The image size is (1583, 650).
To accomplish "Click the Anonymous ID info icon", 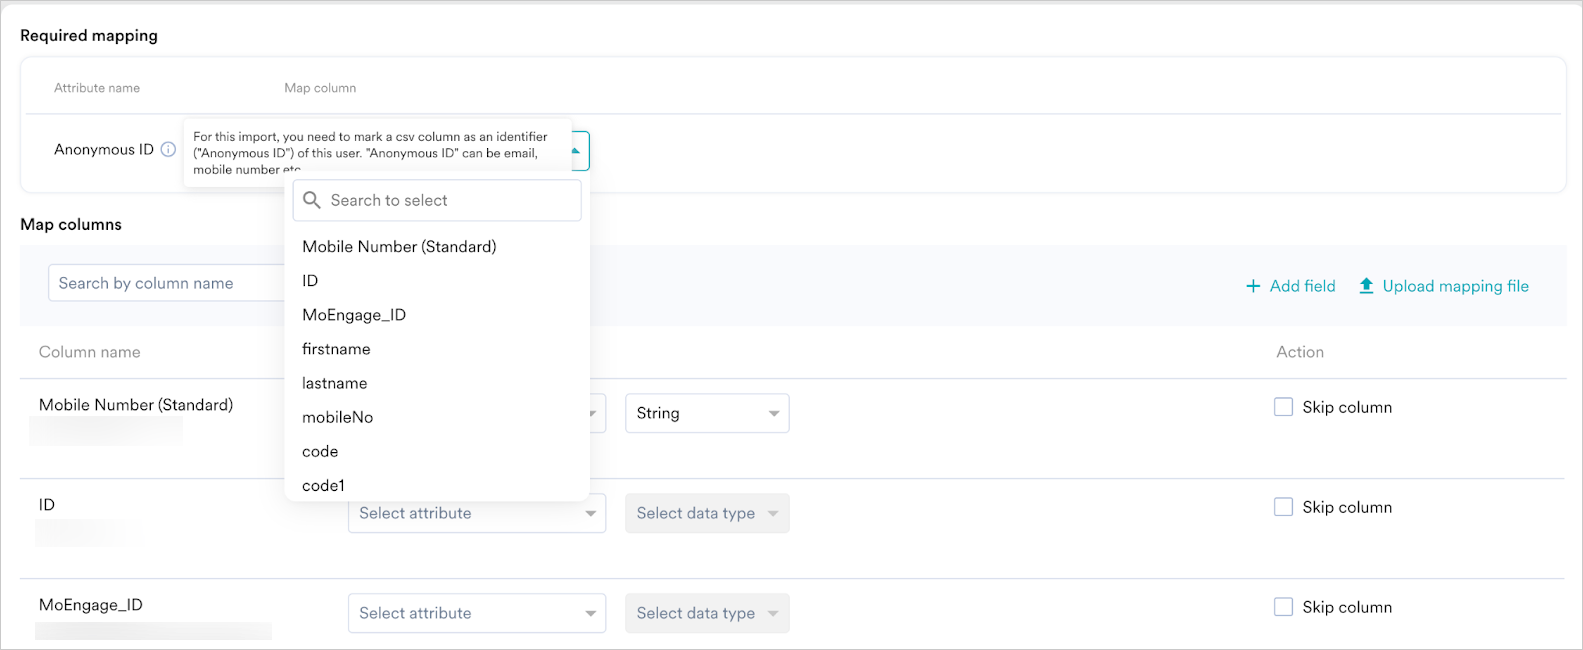I will (168, 150).
